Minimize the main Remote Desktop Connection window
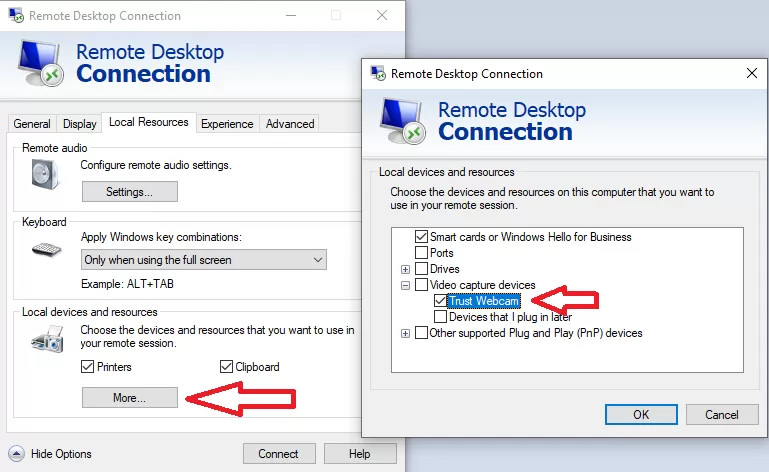Image resolution: width=769 pixels, height=472 pixels. pos(291,15)
